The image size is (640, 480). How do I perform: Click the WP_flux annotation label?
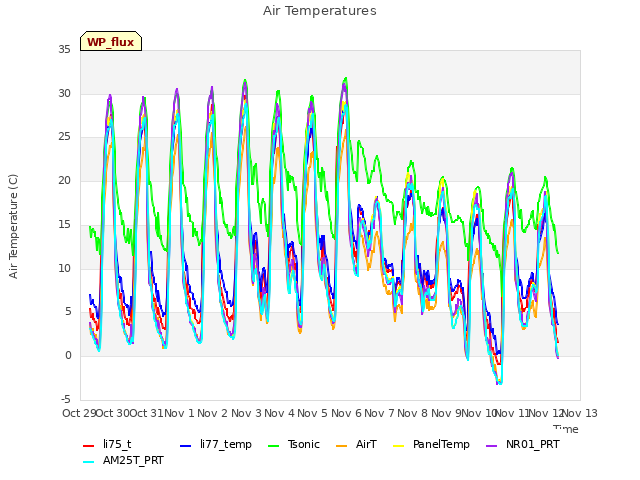pyautogui.click(x=111, y=42)
